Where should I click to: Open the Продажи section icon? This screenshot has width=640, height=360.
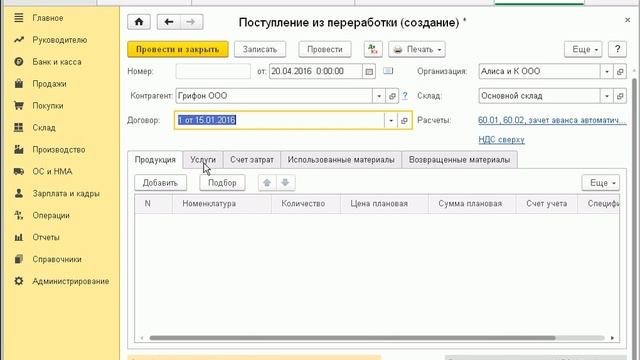pos(19,84)
